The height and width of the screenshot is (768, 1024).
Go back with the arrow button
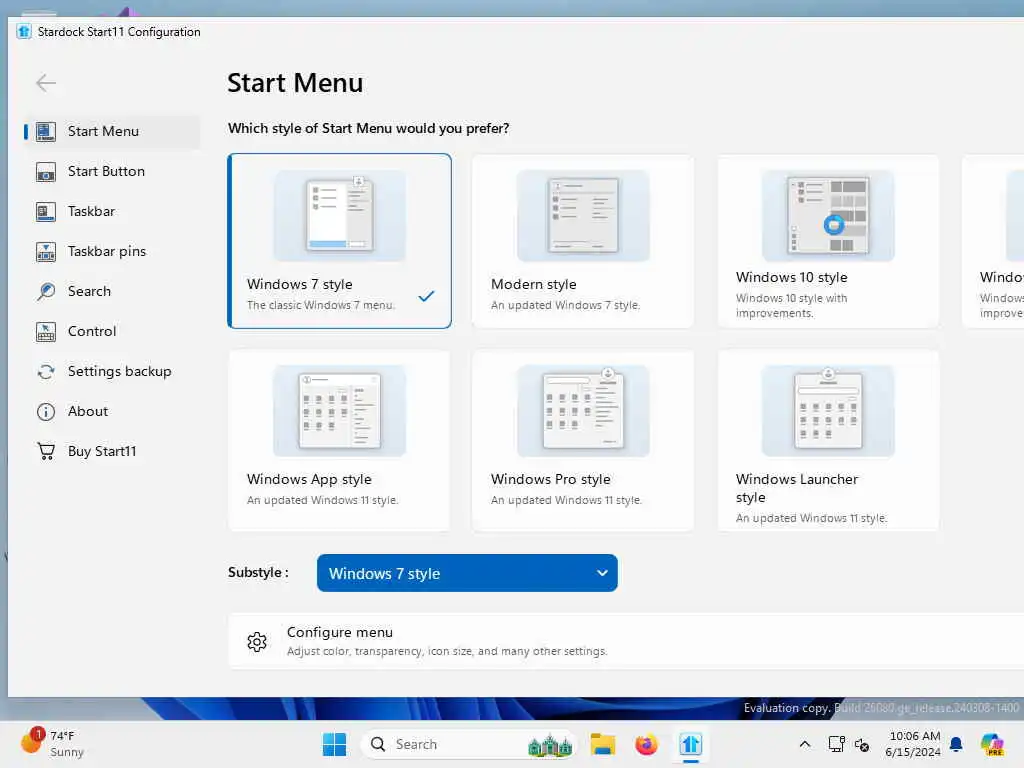[46, 83]
